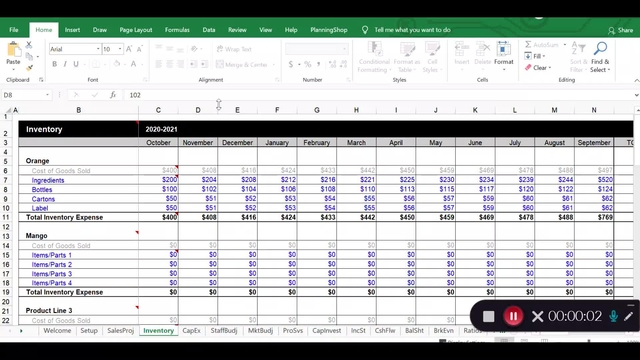Click the Insert Function fx icon
The height and width of the screenshot is (360, 640).
113,95
